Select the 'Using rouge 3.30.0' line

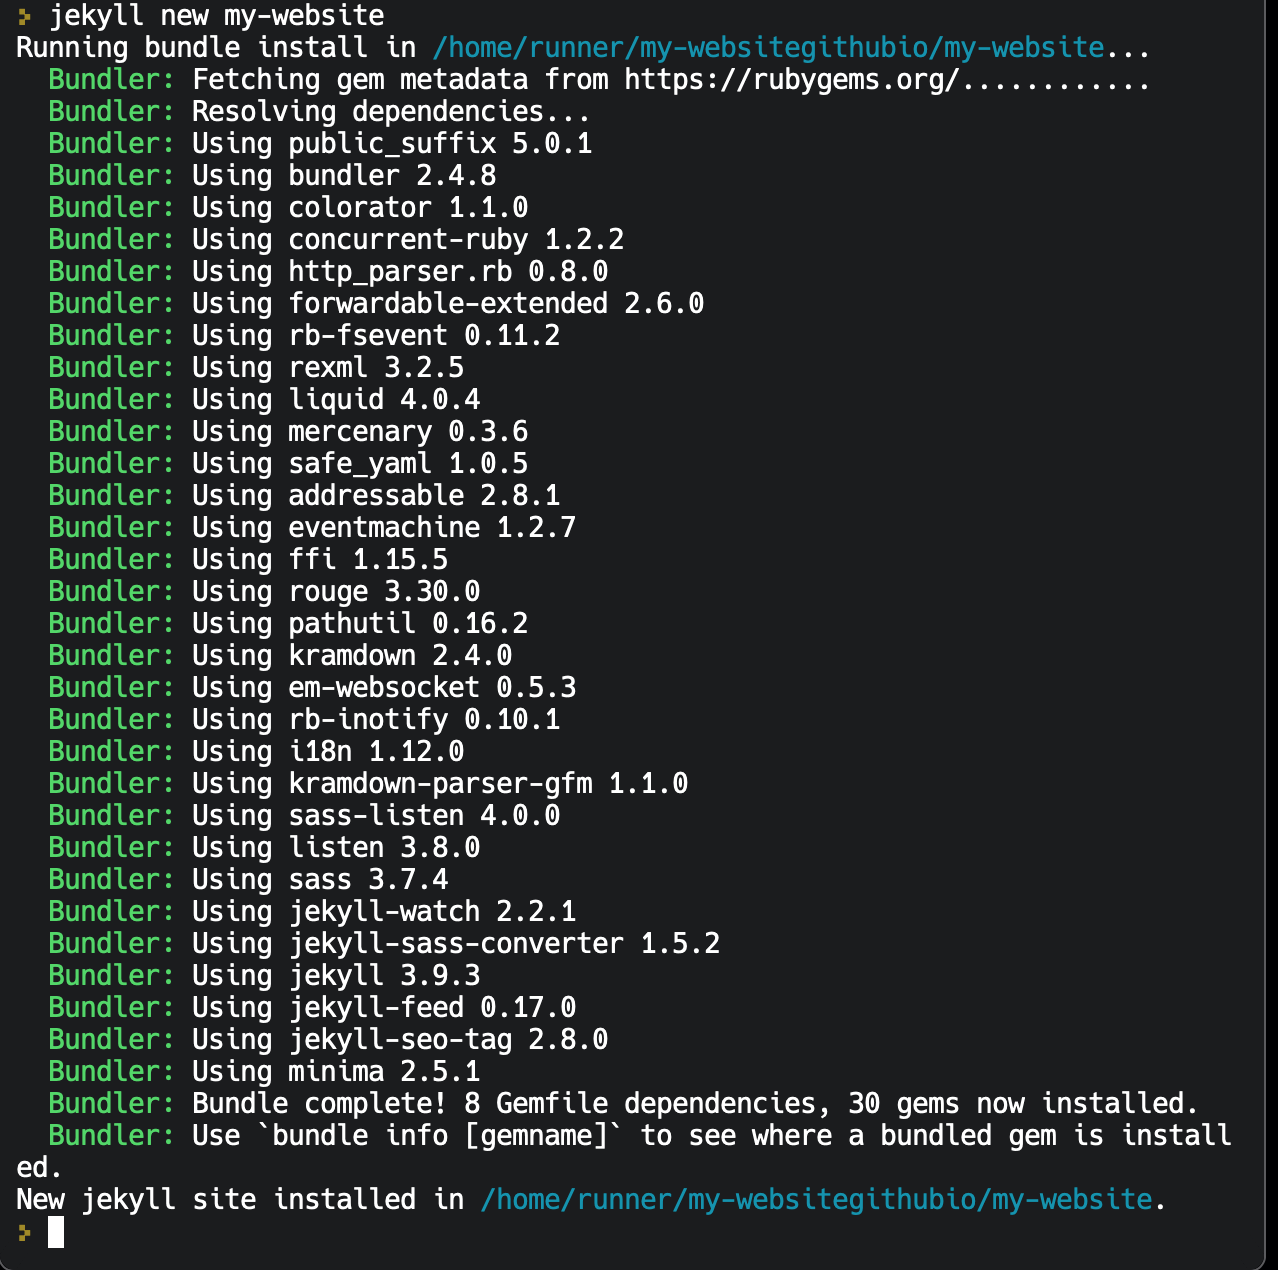(x=336, y=592)
